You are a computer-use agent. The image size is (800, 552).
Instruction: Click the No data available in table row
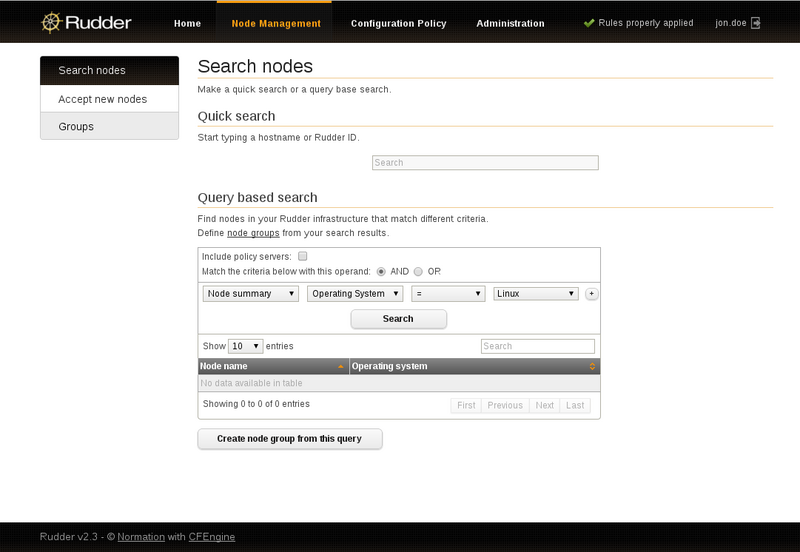pyautogui.click(x=399, y=383)
